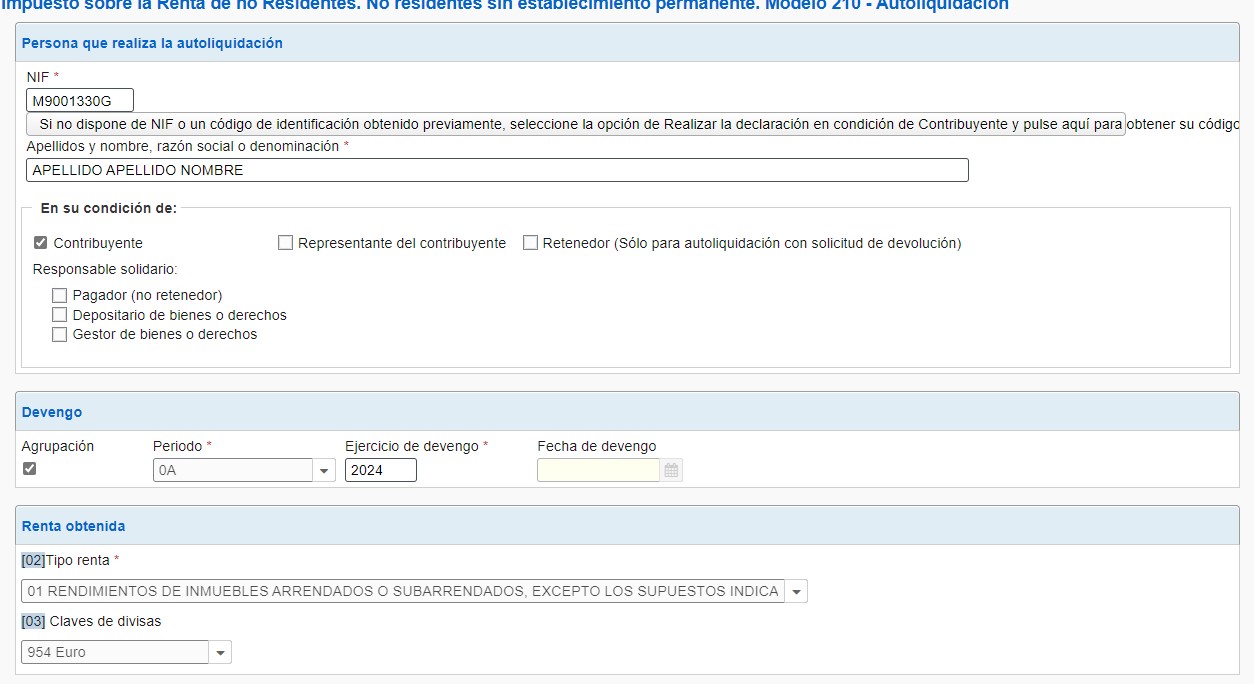Select Depositario de bienes o derechos checkbox

pos(60,315)
